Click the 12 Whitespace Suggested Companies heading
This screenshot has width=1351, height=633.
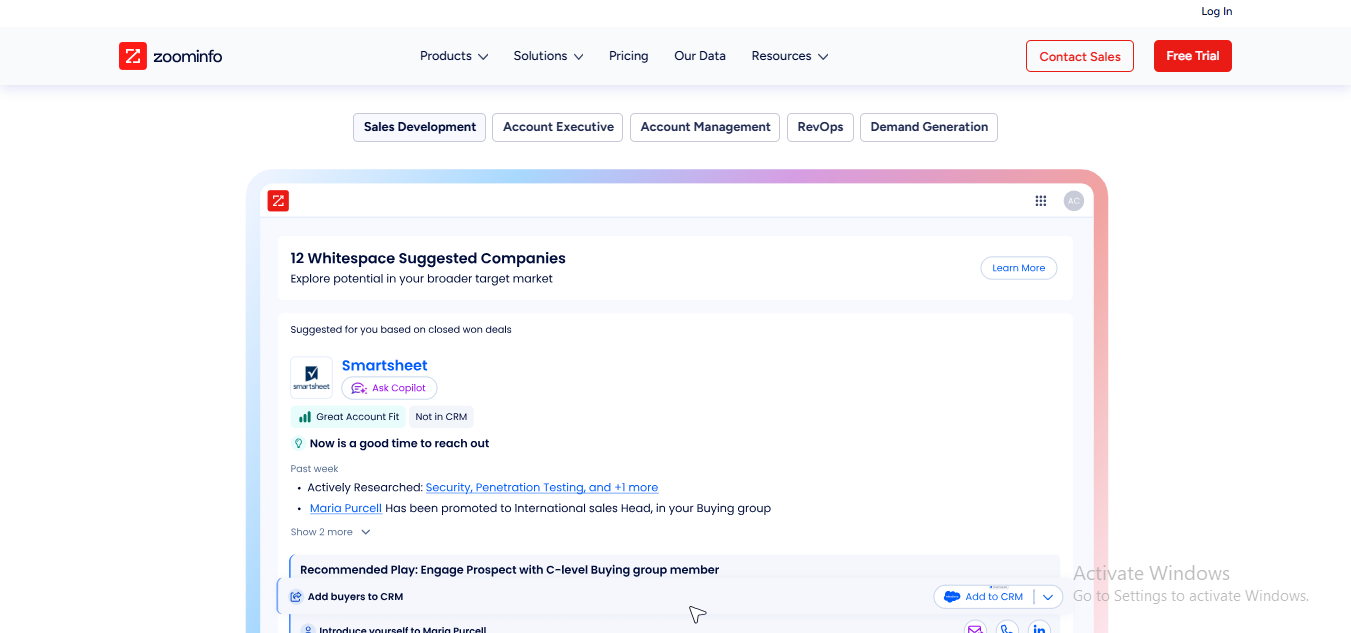(x=428, y=258)
